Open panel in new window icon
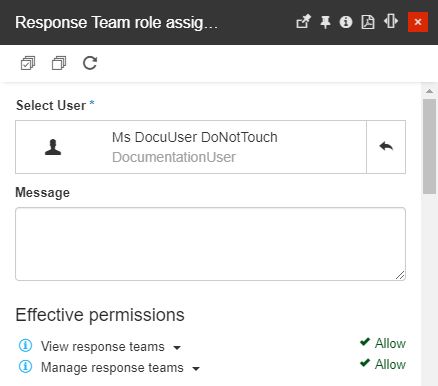 pyautogui.click(x=303, y=22)
